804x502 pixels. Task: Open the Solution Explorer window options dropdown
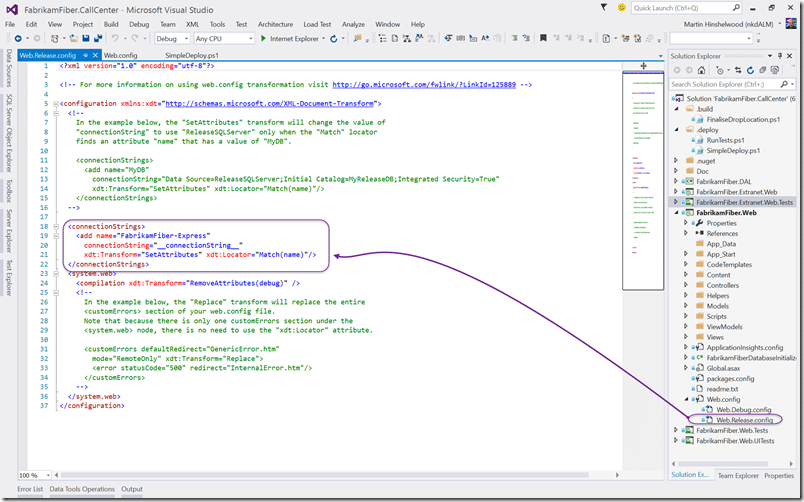[770, 56]
